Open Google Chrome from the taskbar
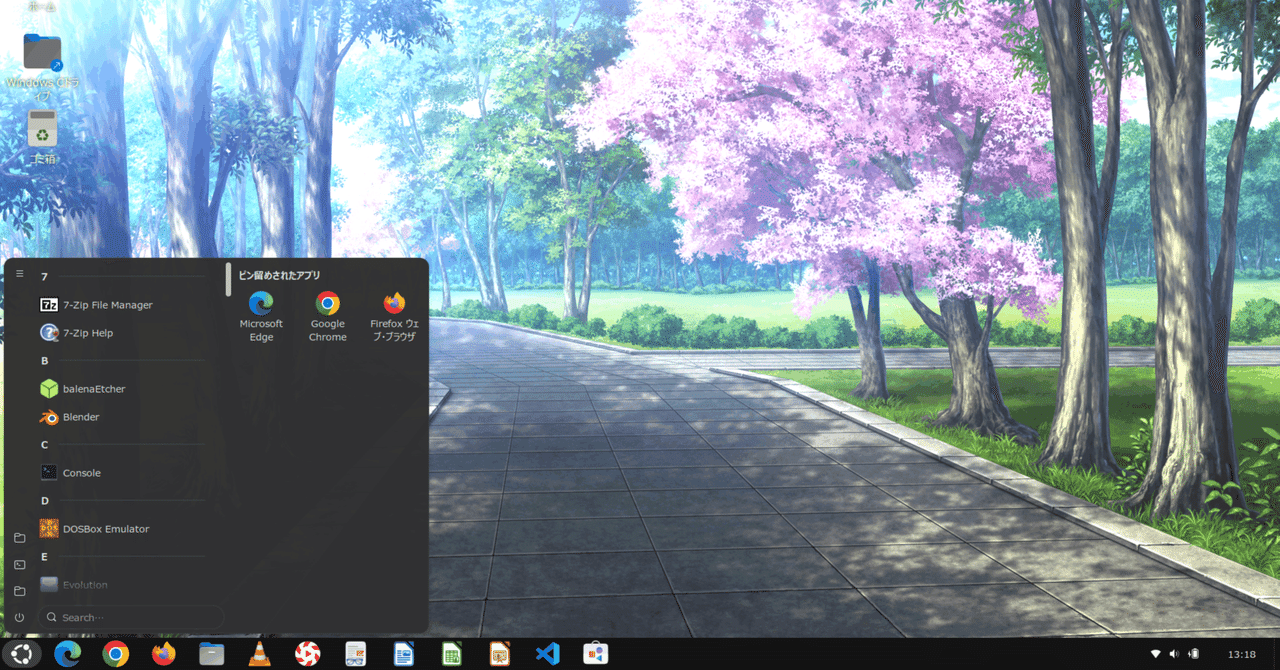The width and height of the screenshot is (1280, 670). [115, 653]
